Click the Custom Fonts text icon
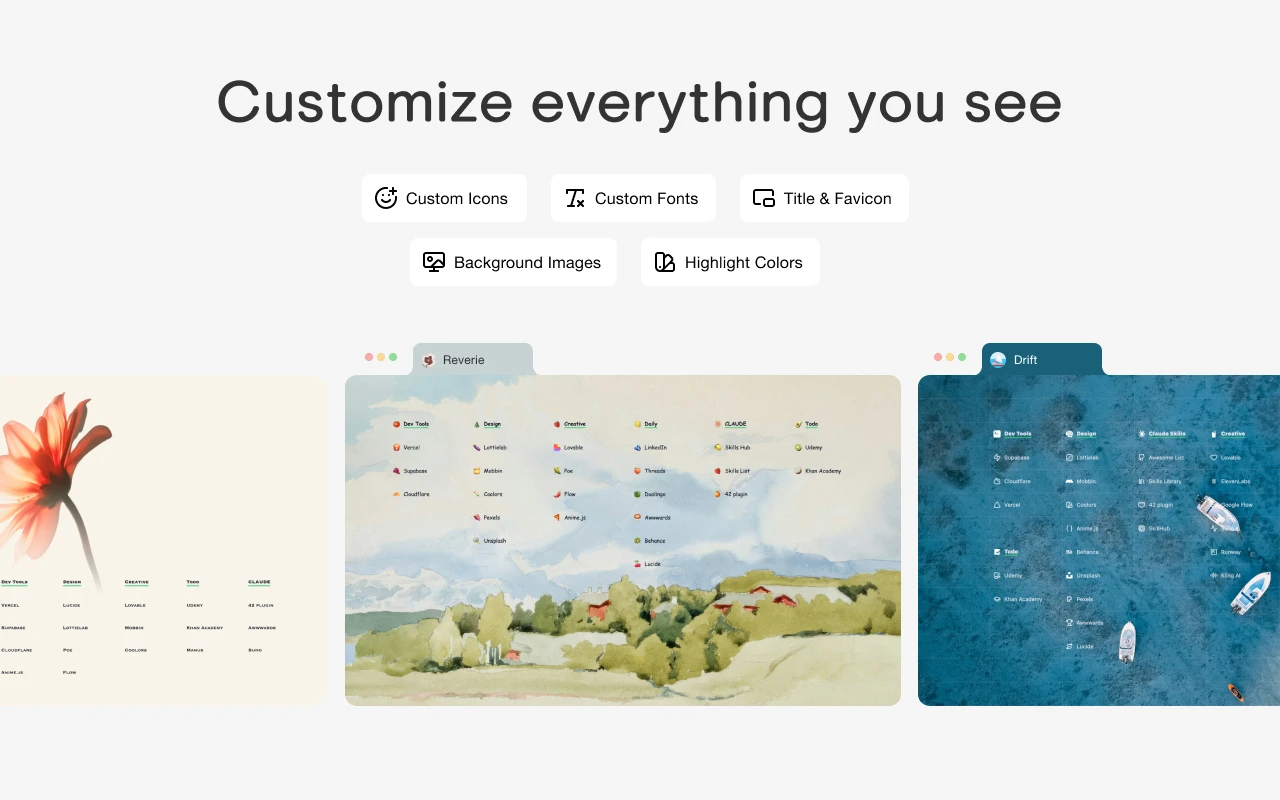 click(575, 198)
